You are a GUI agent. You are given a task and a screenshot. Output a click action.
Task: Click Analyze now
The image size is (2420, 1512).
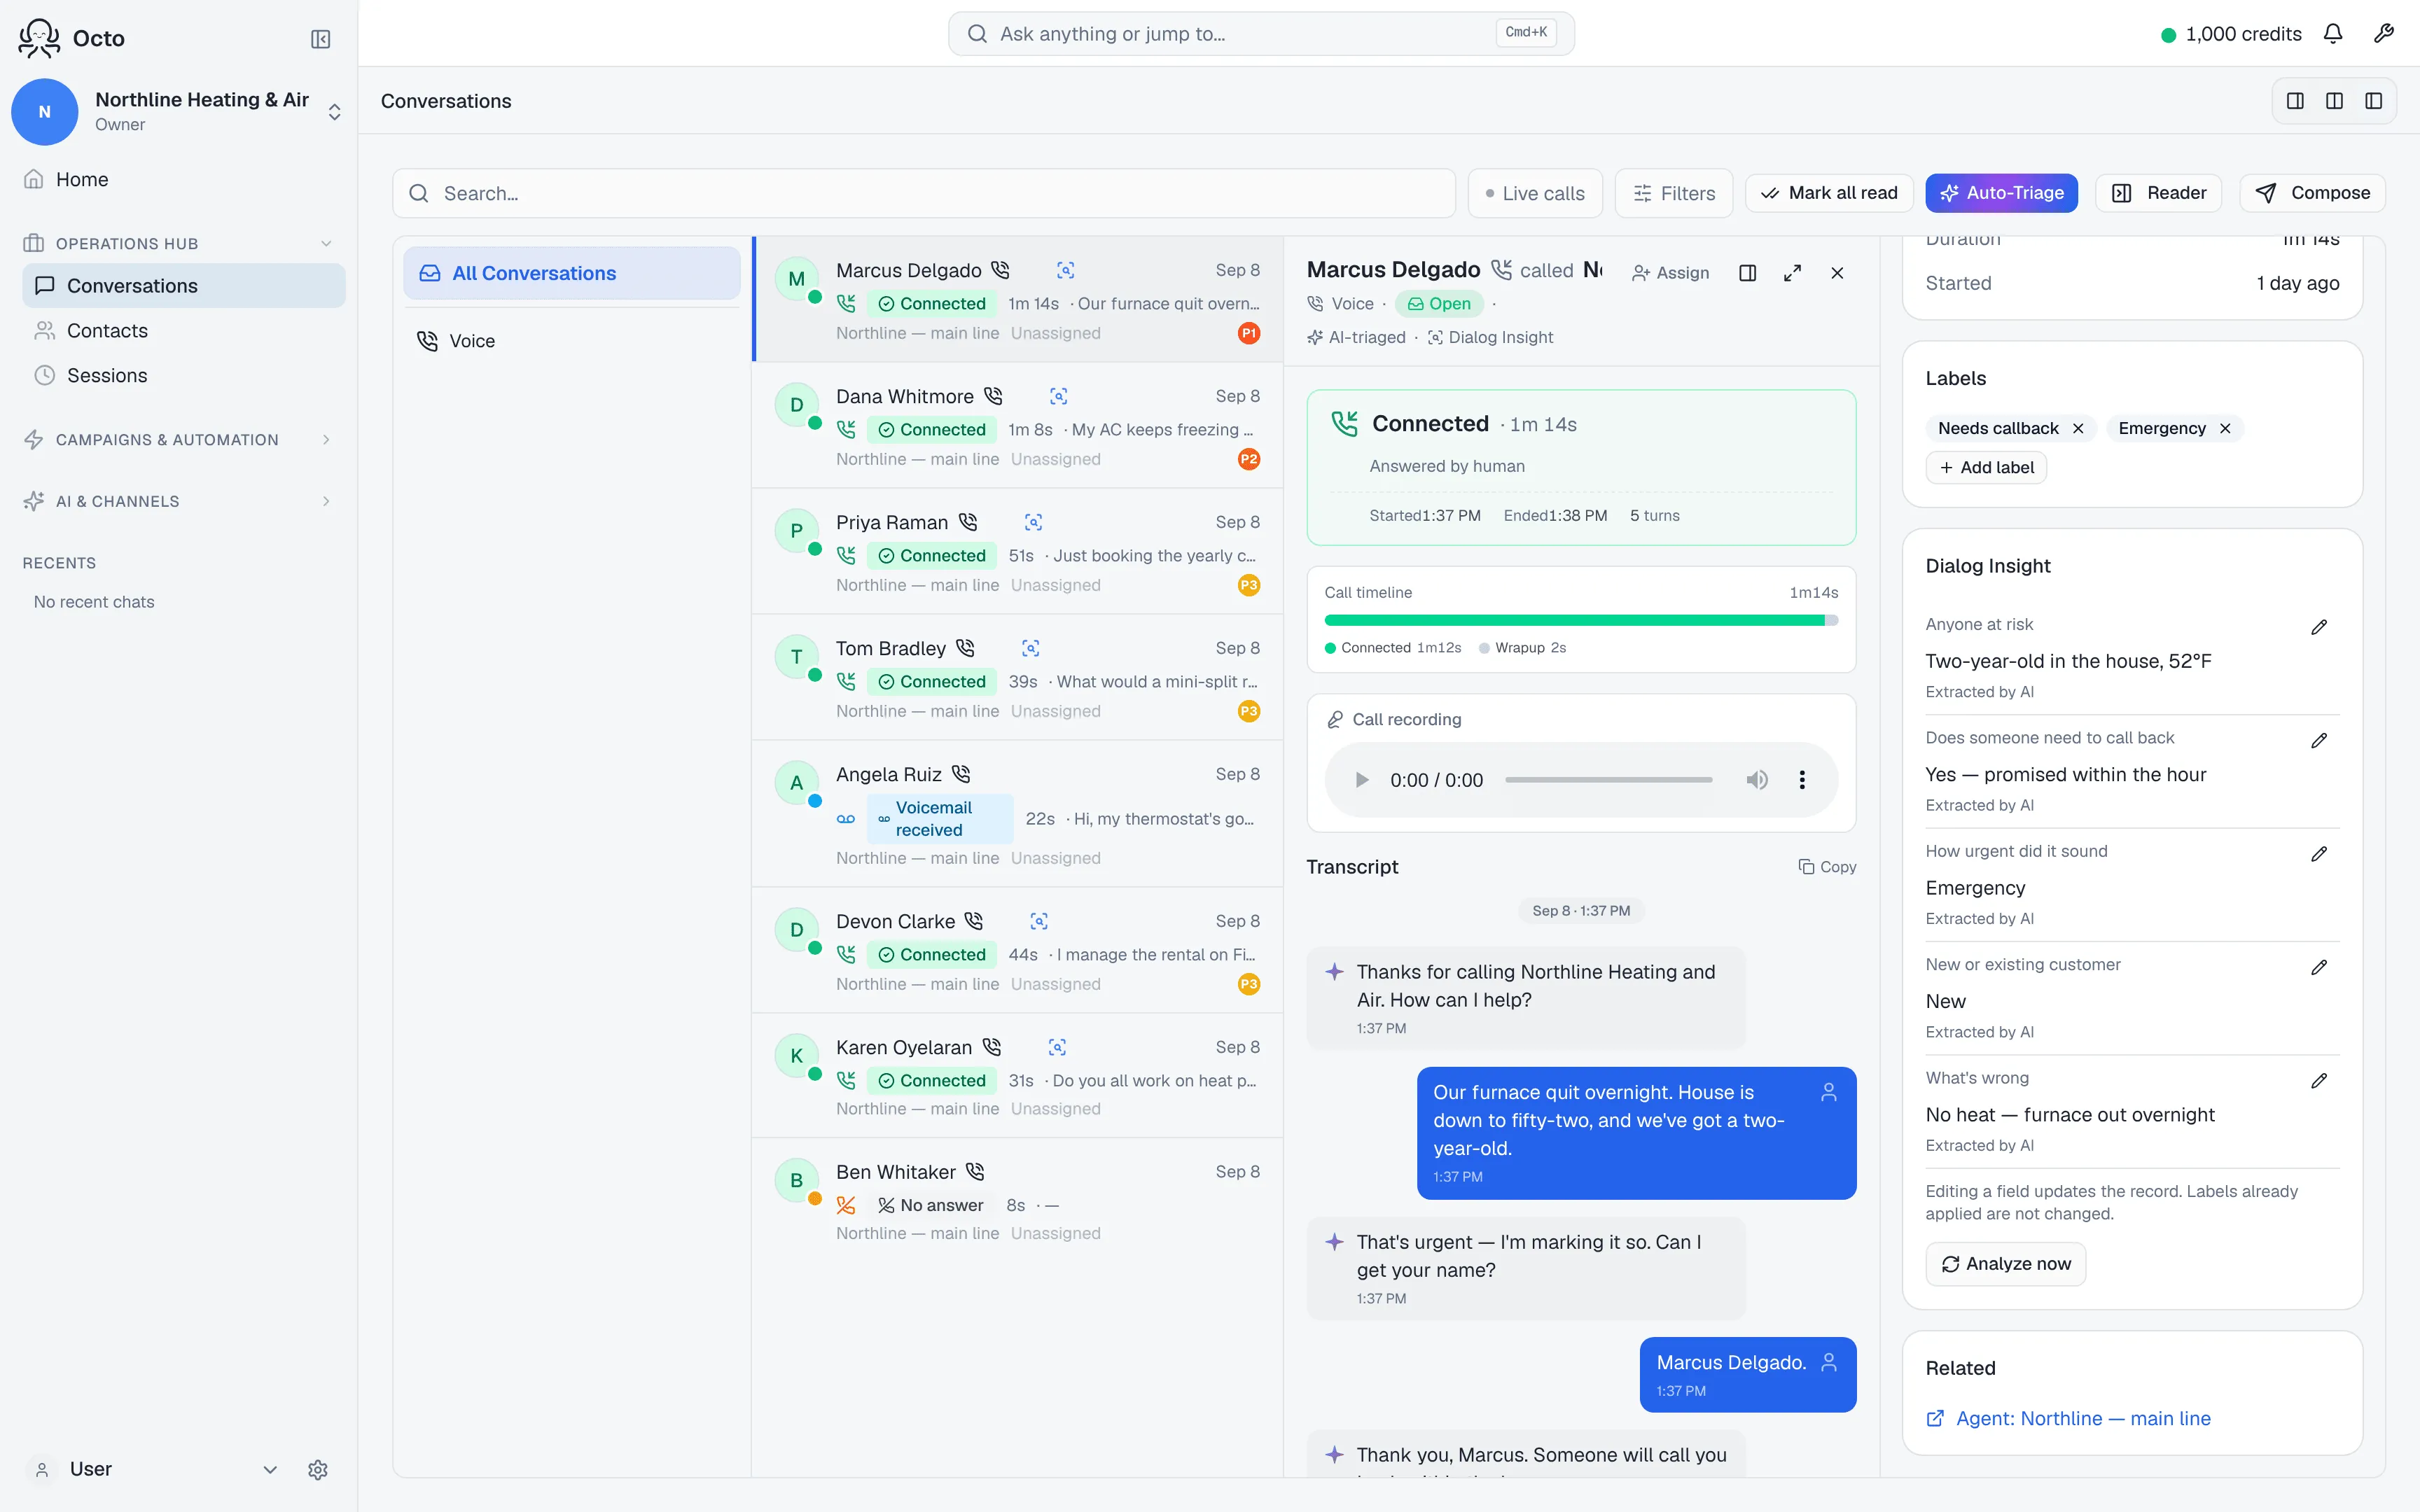tap(2005, 1264)
